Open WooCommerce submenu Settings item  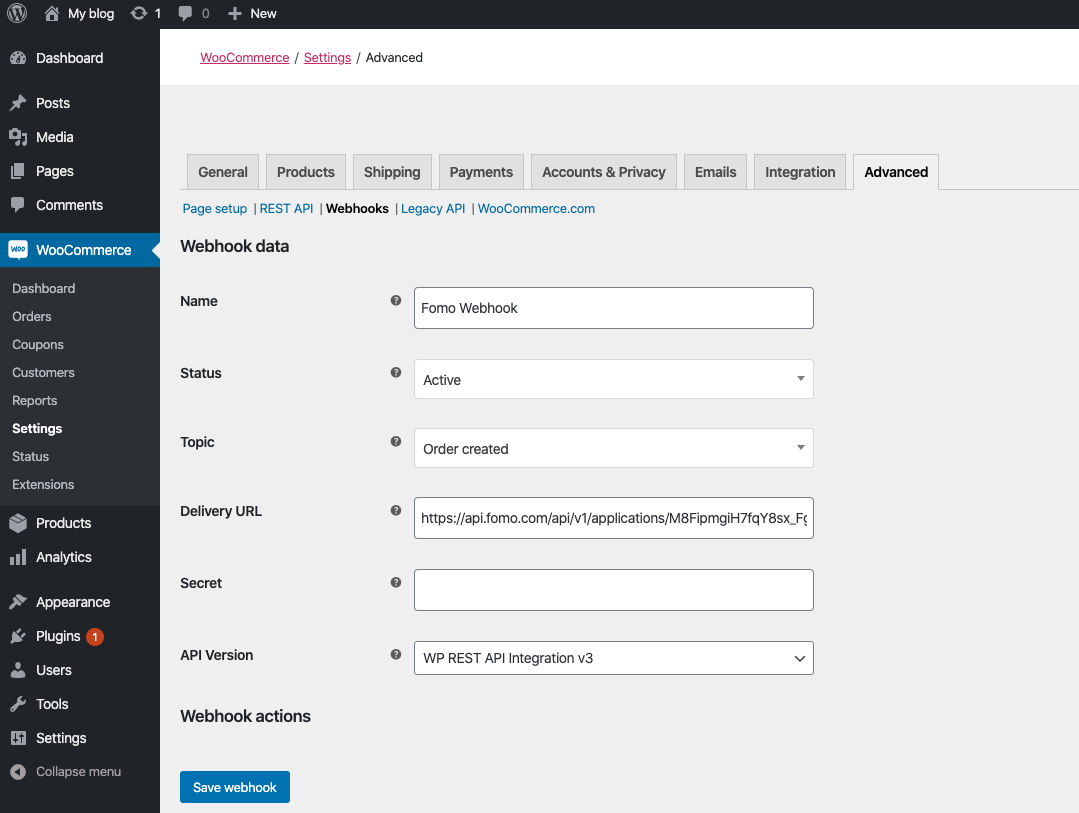(x=37, y=428)
